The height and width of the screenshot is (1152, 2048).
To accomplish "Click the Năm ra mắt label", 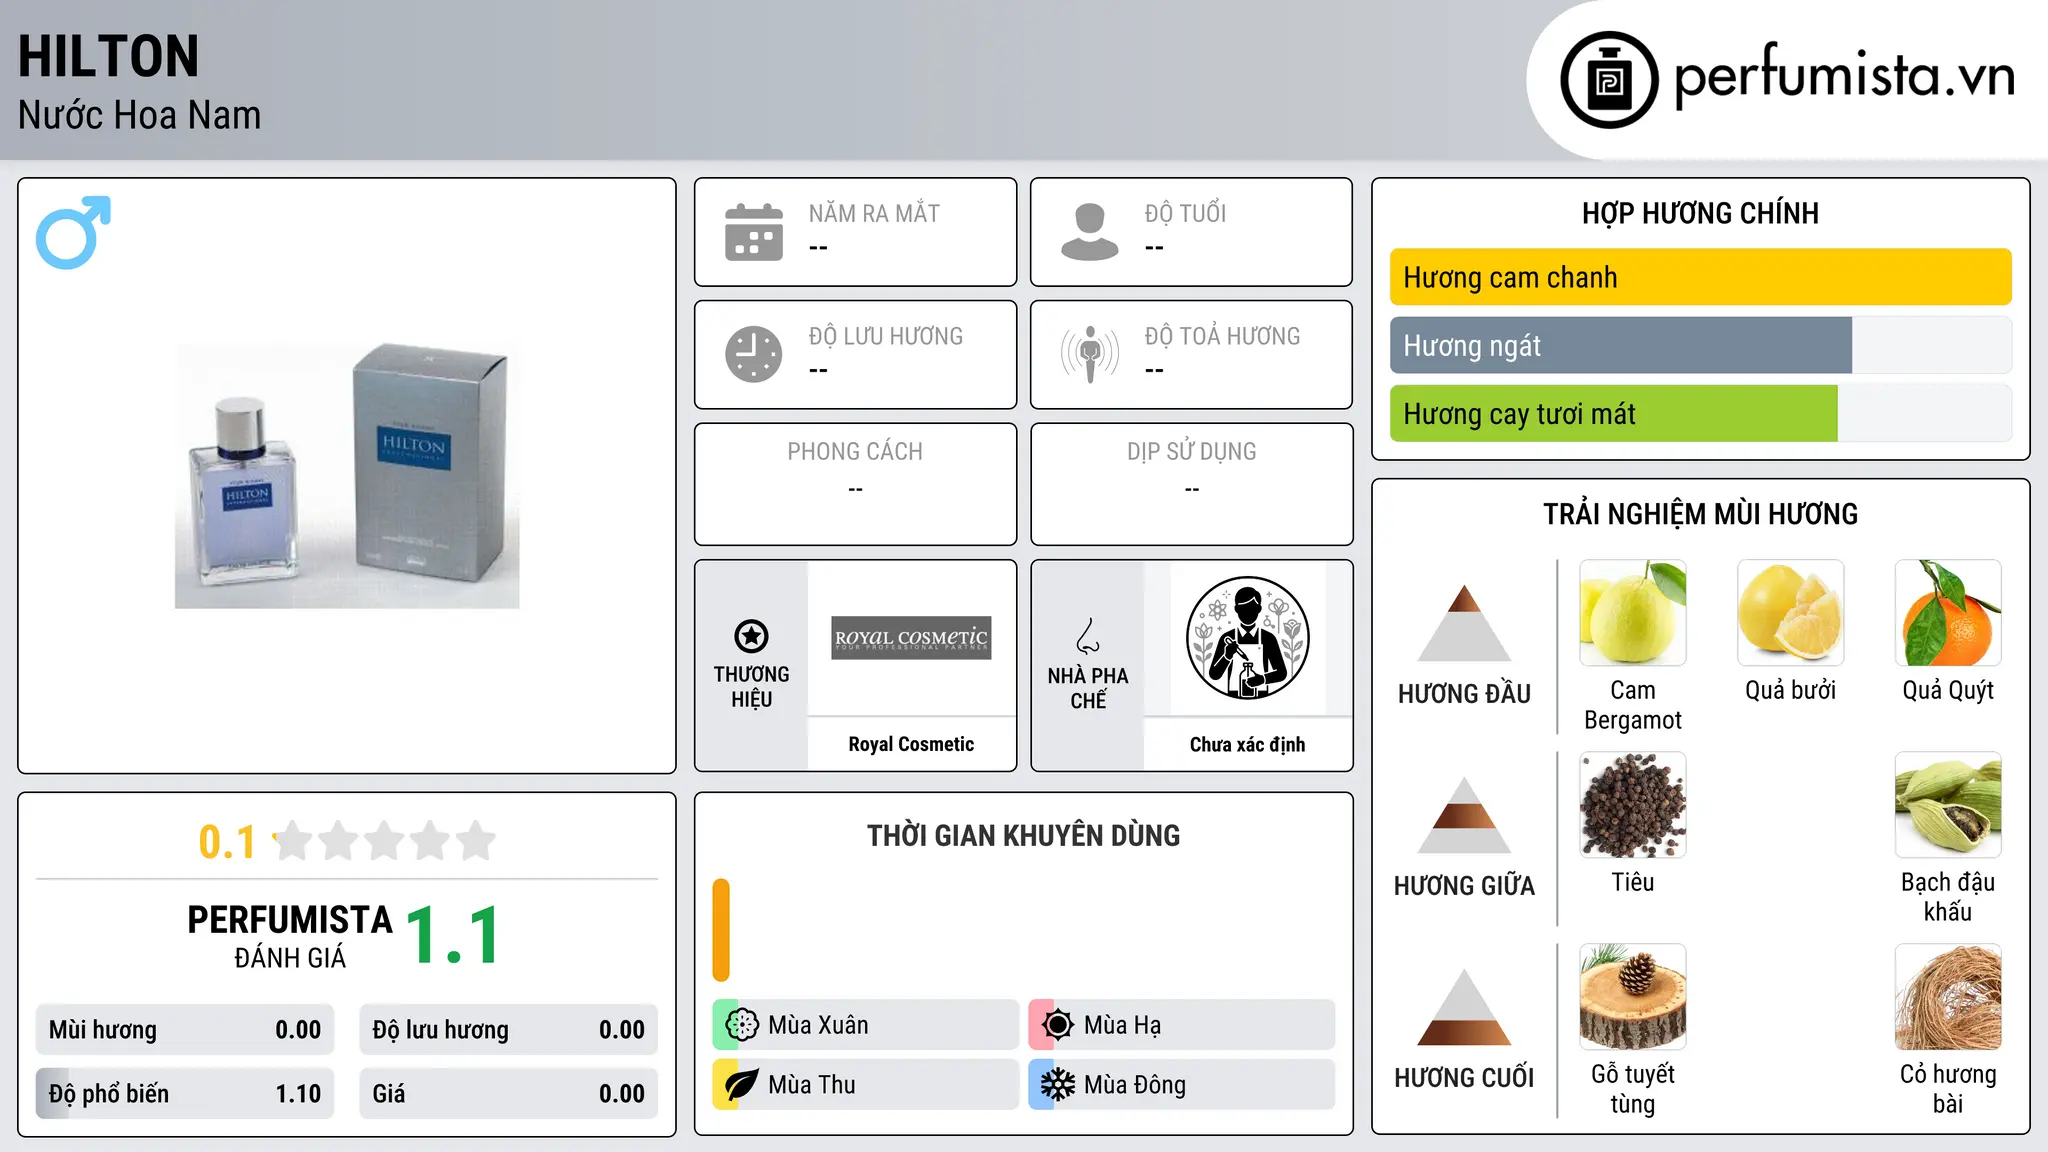I will tap(874, 213).
